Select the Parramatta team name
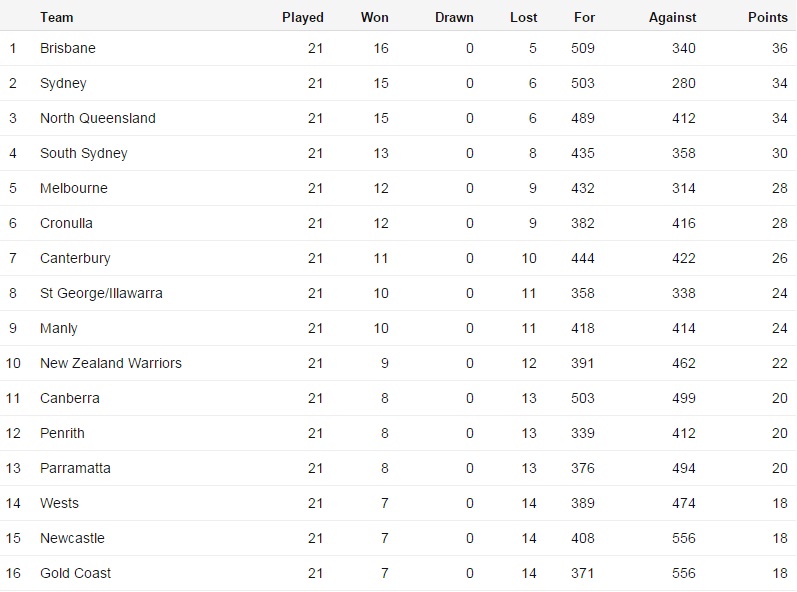 pos(75,468)
